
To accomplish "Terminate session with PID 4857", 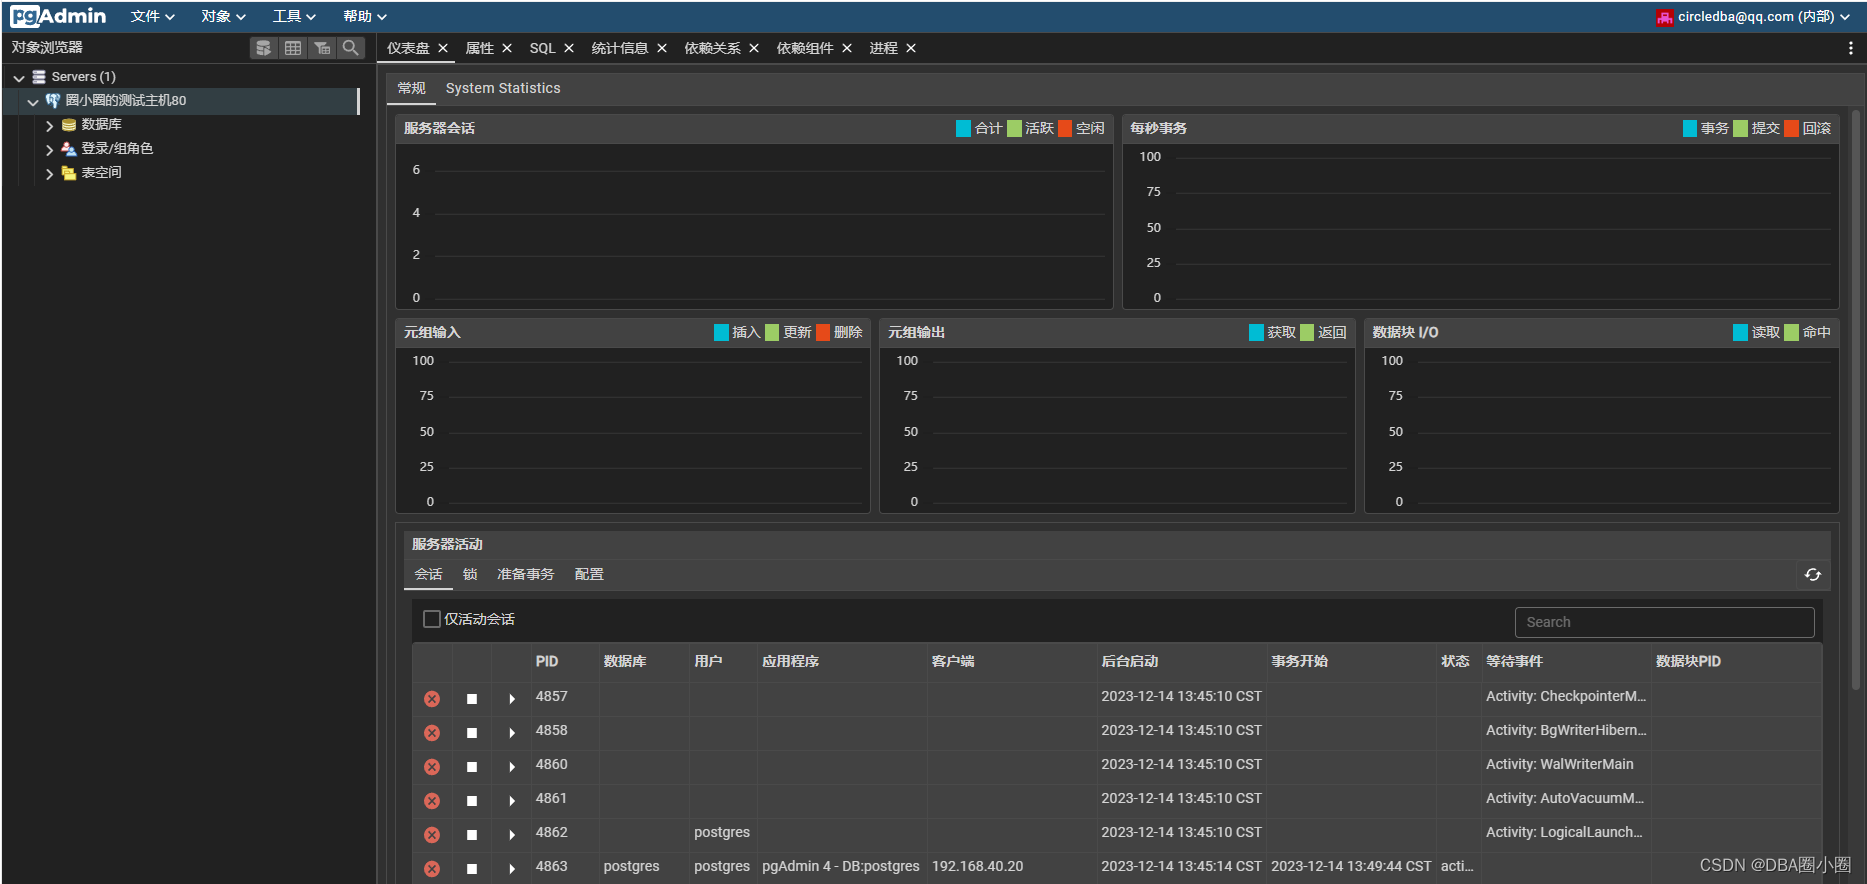I will point(432,699).
